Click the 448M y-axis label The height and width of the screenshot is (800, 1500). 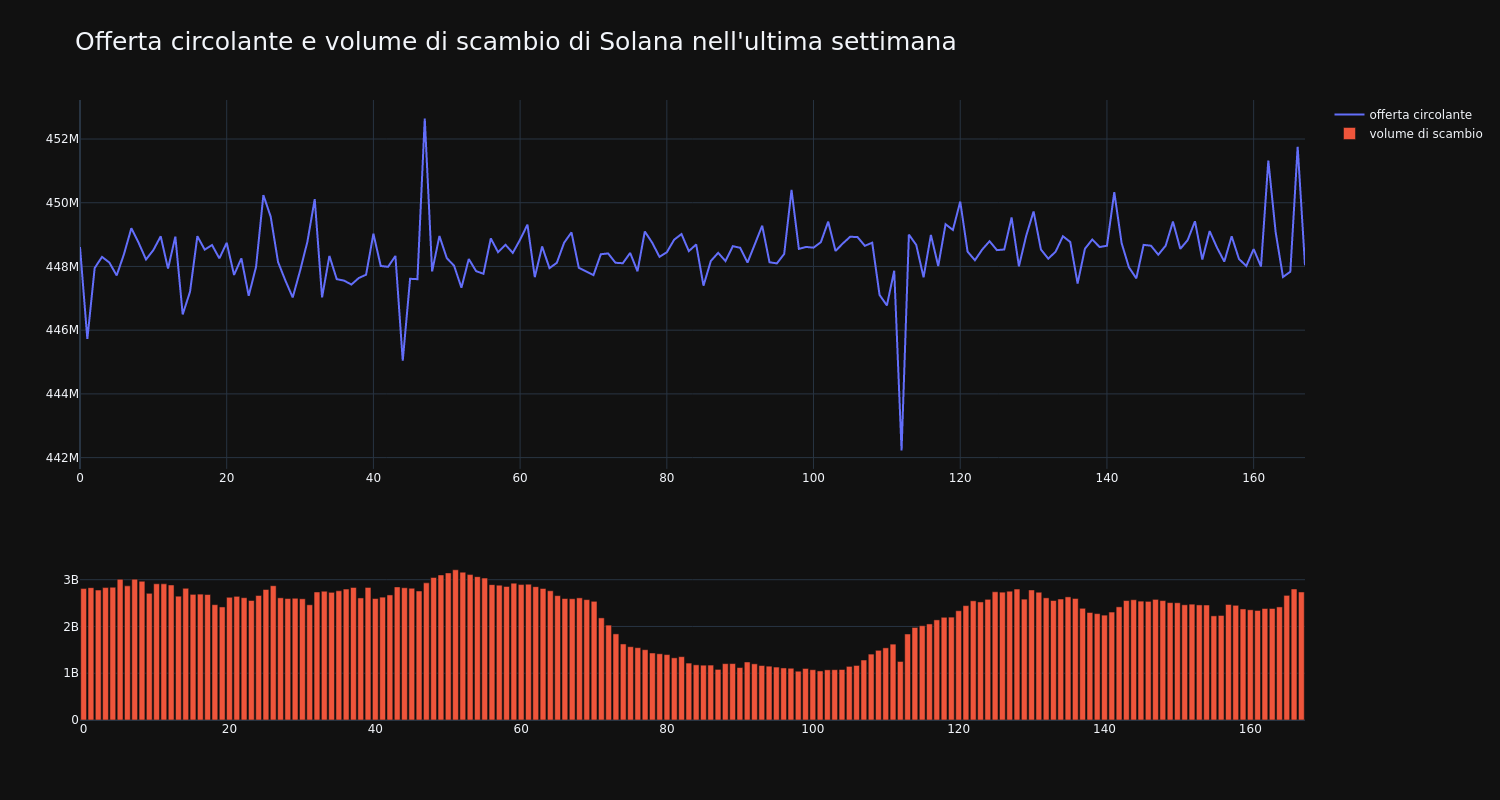(62, 267)
